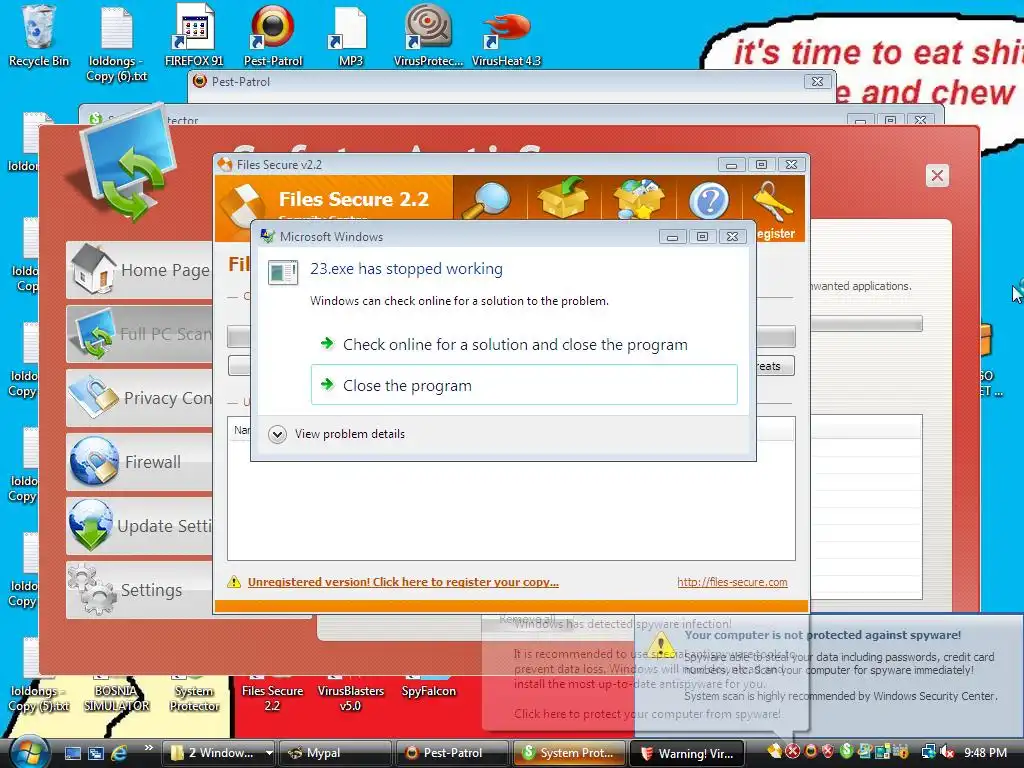Screen dimensions: 1024x768
Task: Click the clock showing 9:48 PM
Action: pos(985,753)
